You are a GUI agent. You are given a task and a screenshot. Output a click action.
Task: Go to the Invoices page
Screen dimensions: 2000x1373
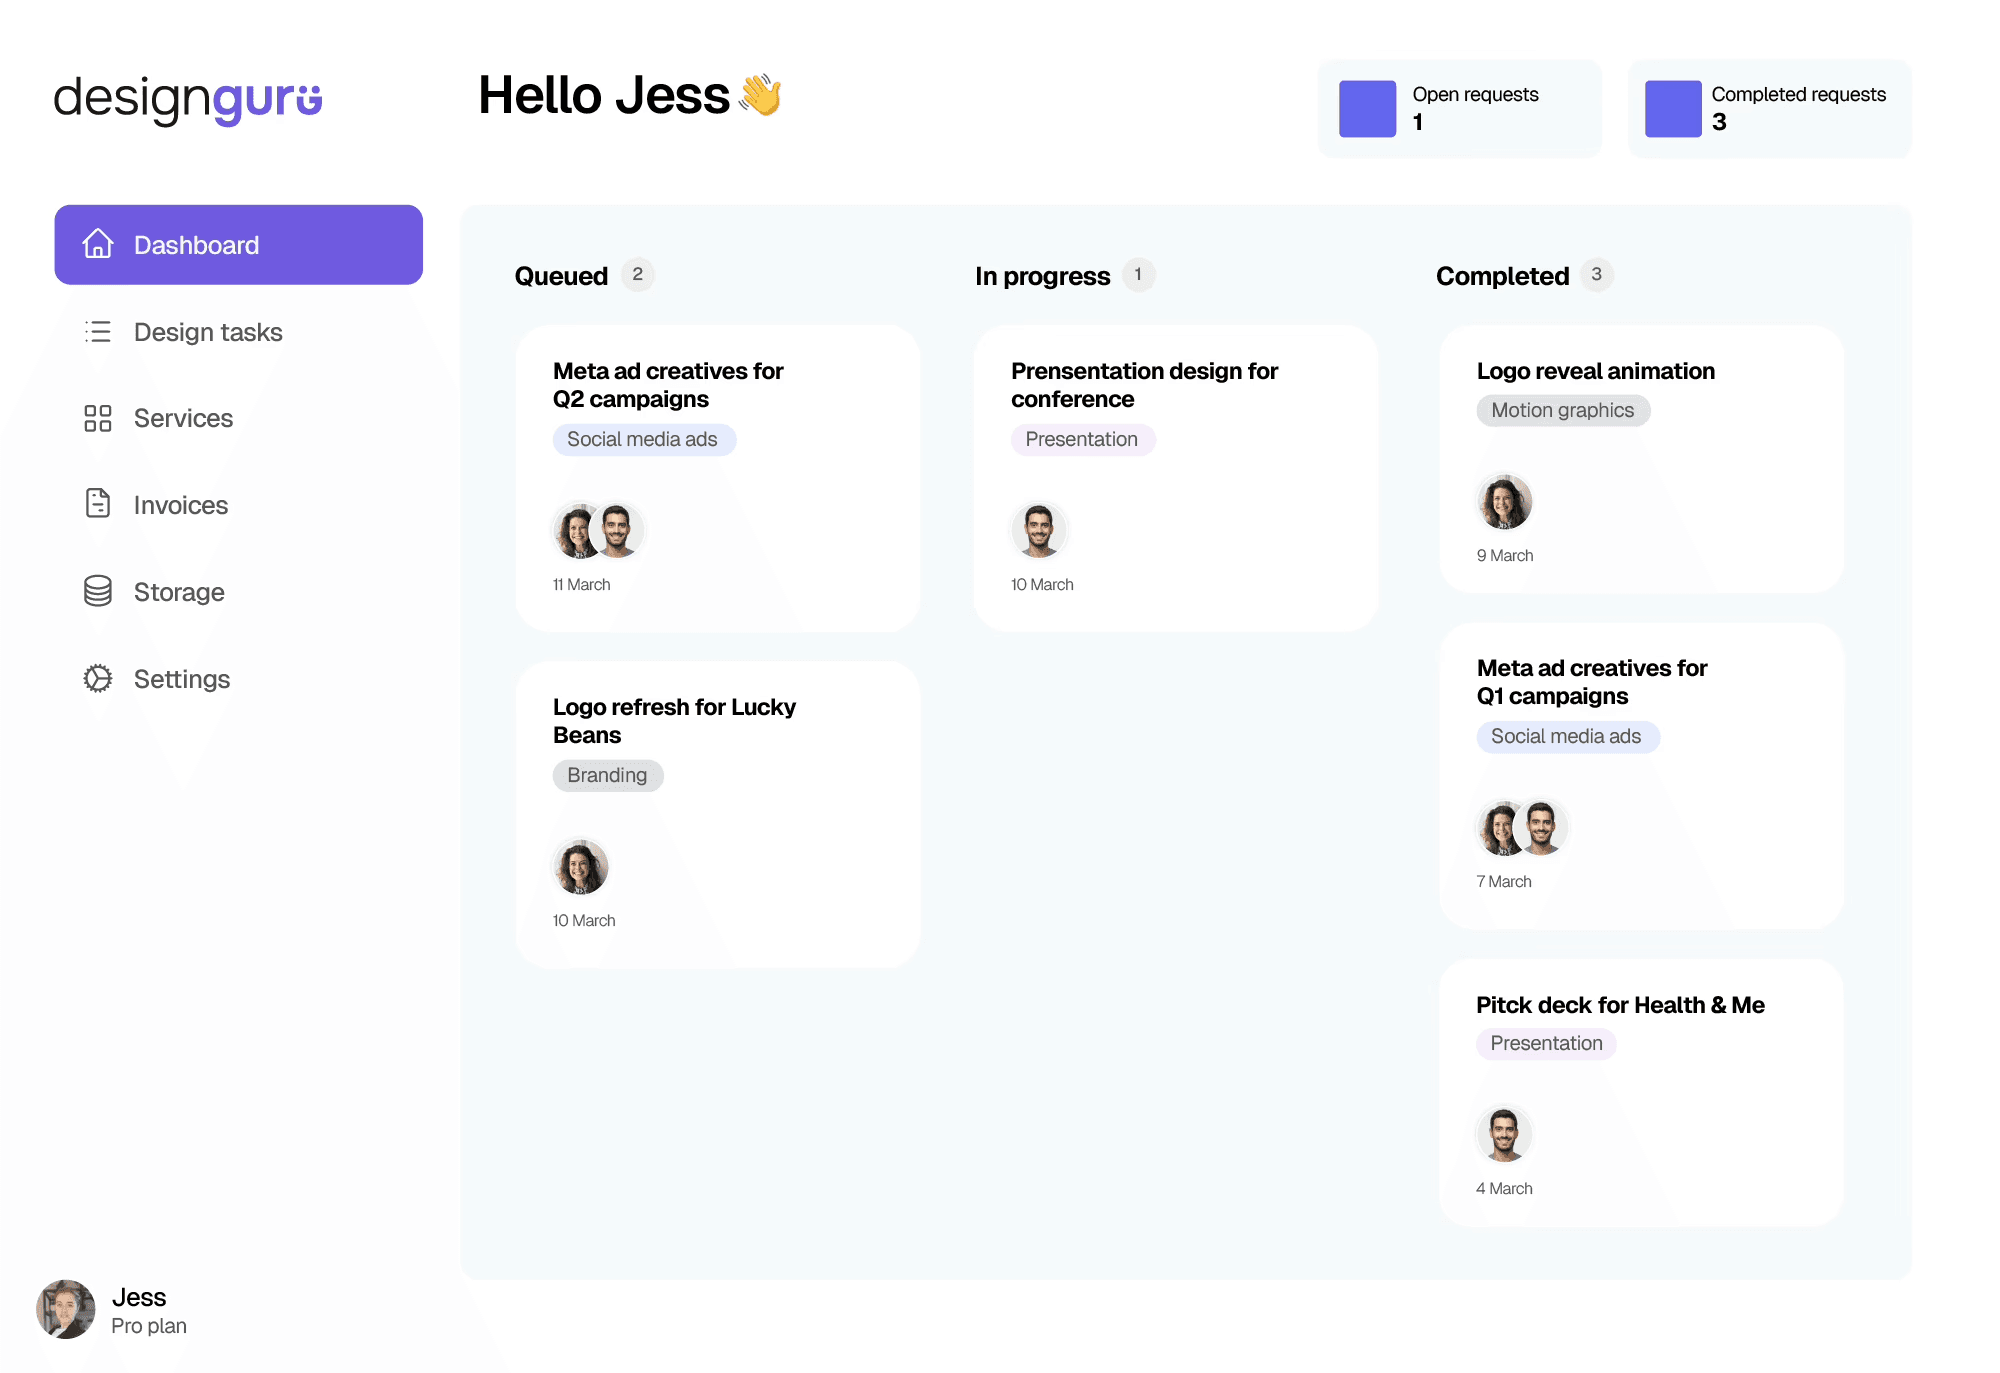click(x=181, y=505)
